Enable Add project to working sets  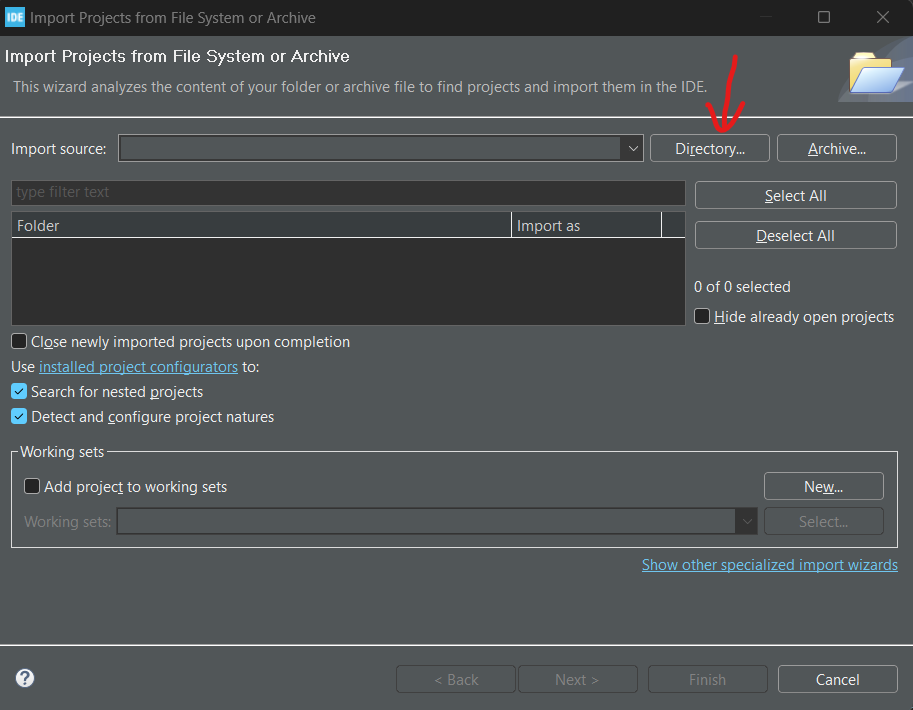[x=32, y=486]
